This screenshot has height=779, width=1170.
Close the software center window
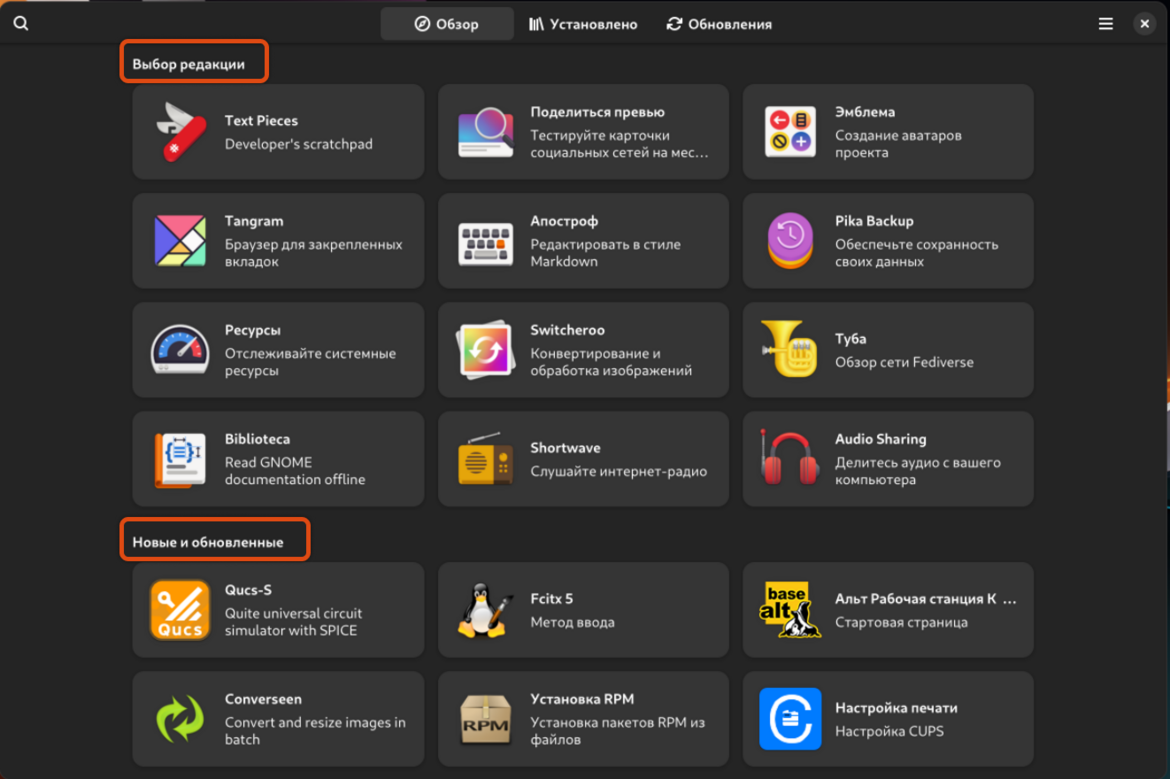(1144, 24)
